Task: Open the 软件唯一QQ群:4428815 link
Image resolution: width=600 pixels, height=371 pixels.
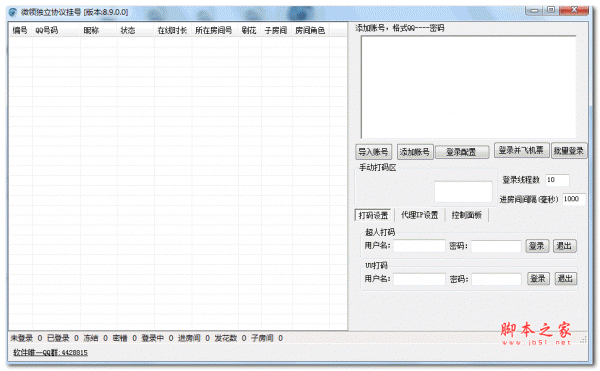Action: [x=50, y=352]
